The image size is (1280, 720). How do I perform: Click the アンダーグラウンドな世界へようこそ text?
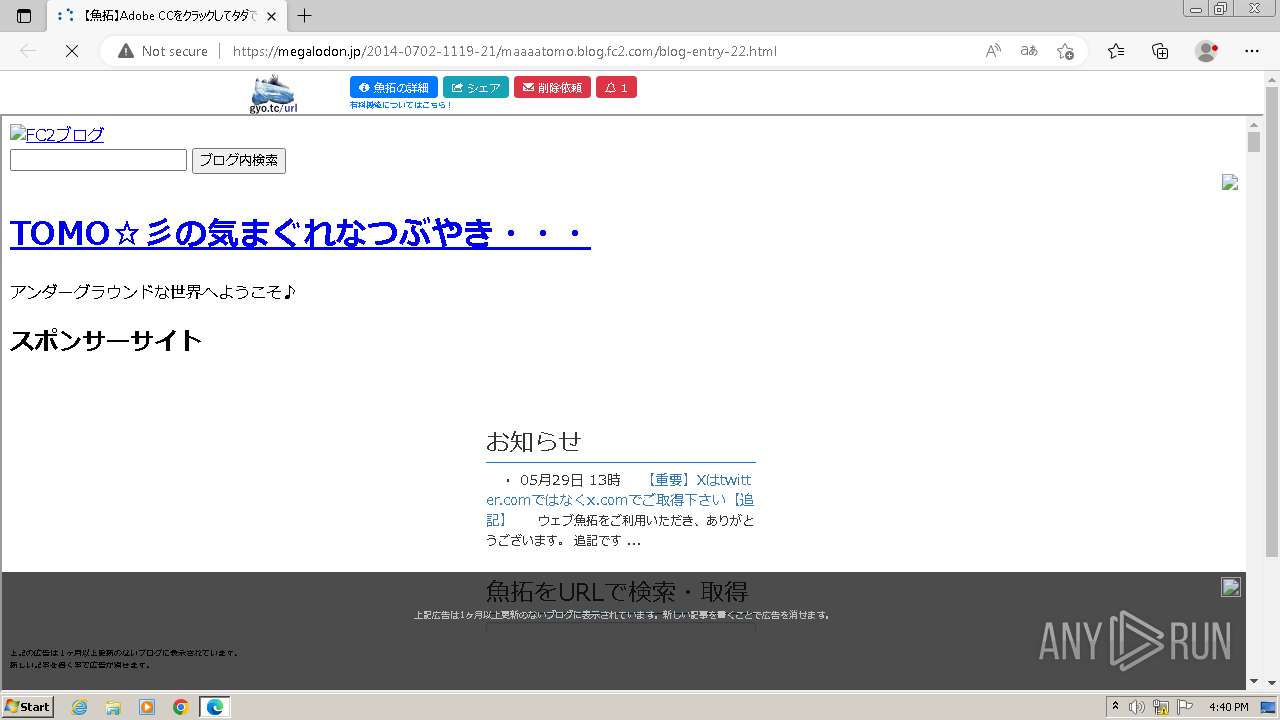pyautogui.click(x=153, y=292)
